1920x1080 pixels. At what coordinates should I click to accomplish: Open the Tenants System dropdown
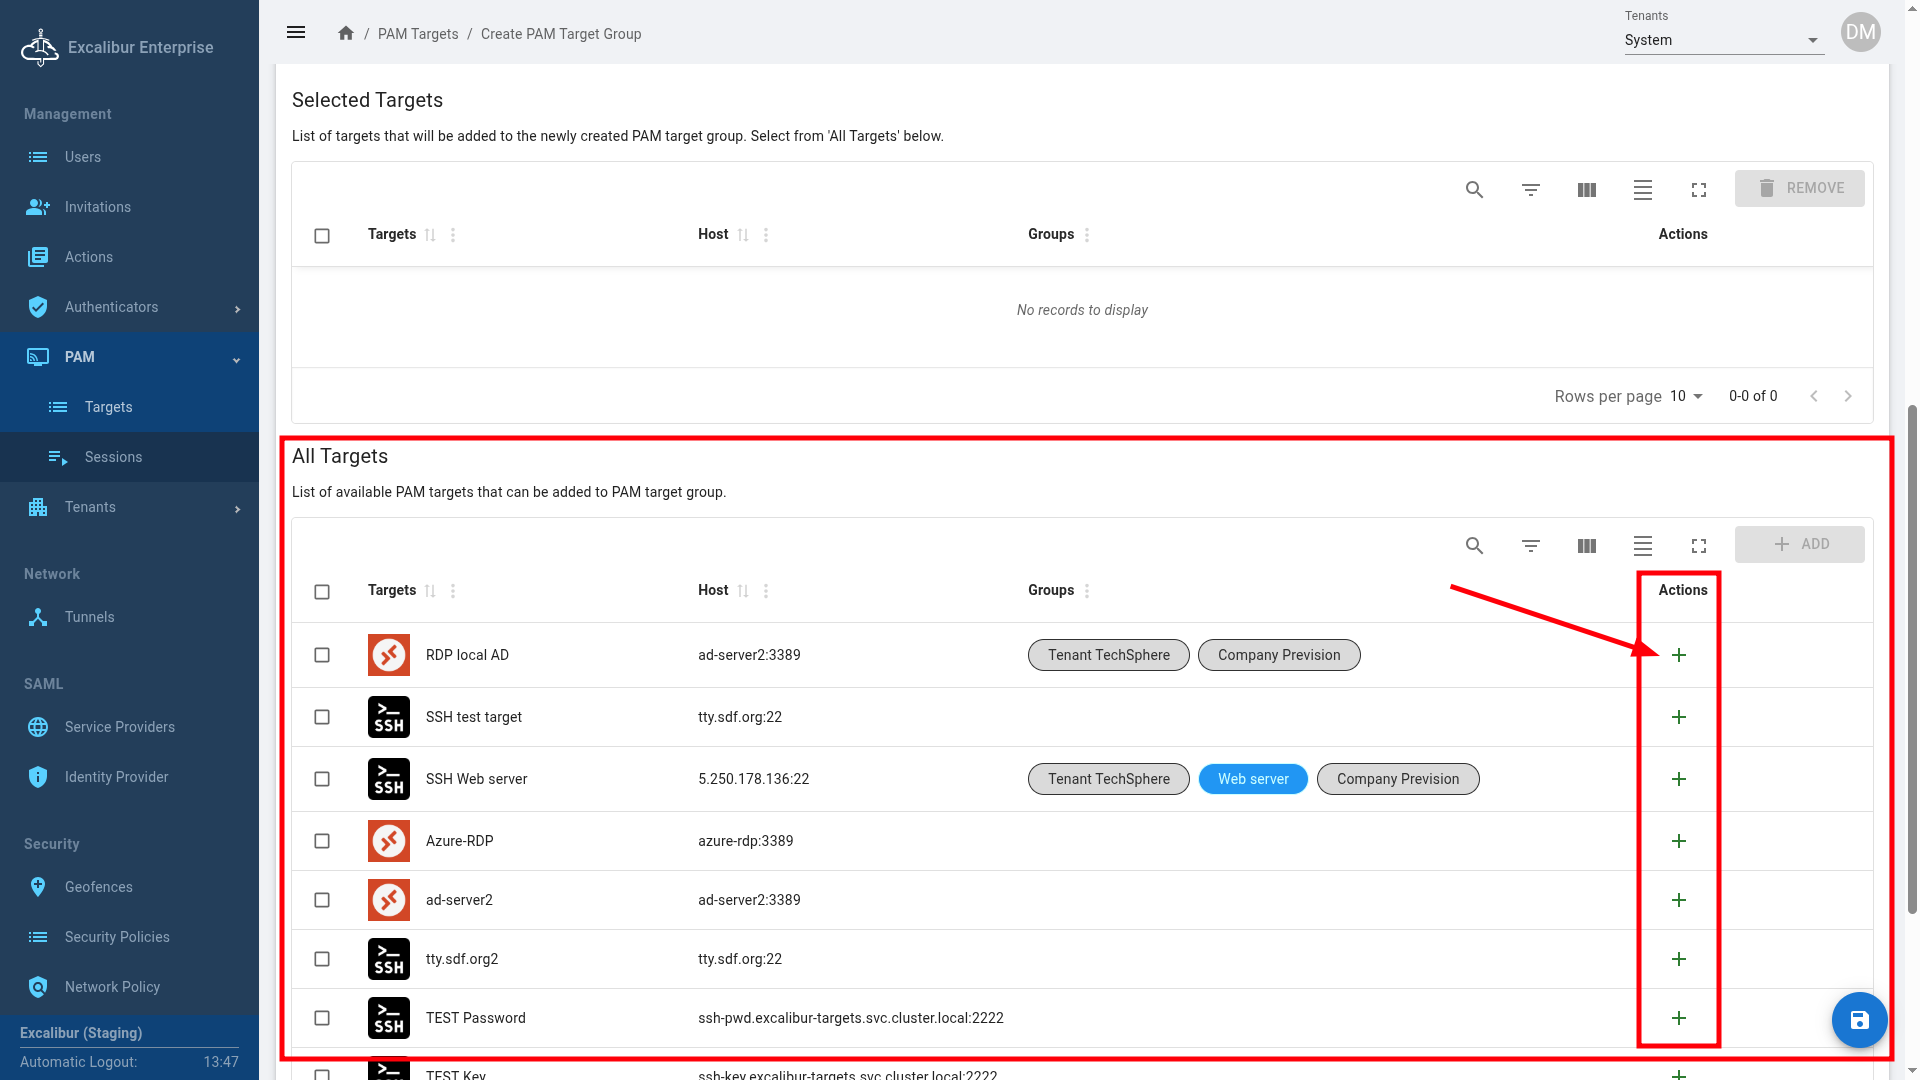coord(1722,40)
